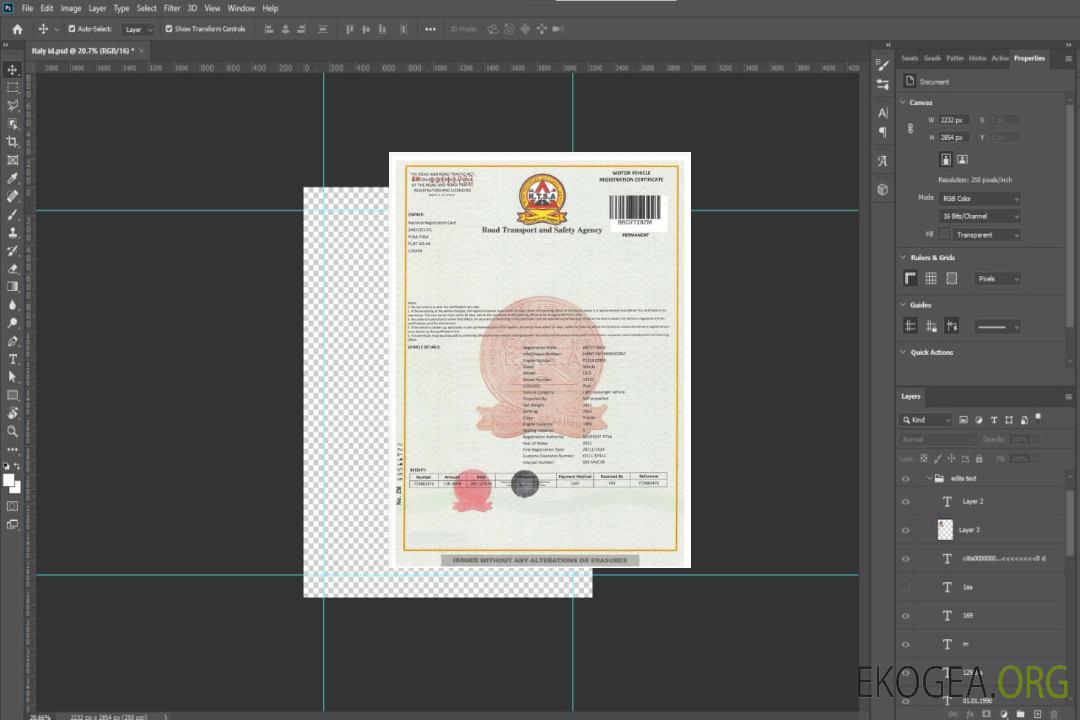1080x720 pixels.
Task: Activate the Horizontal Type tool
Action: (13, 359)
